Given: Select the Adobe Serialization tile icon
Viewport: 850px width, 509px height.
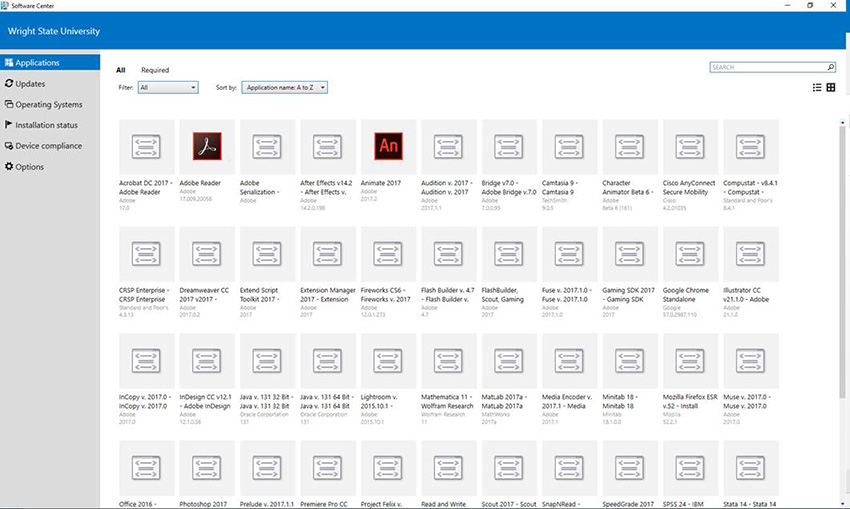Looking at the screenshot, I should pos(267,147).
